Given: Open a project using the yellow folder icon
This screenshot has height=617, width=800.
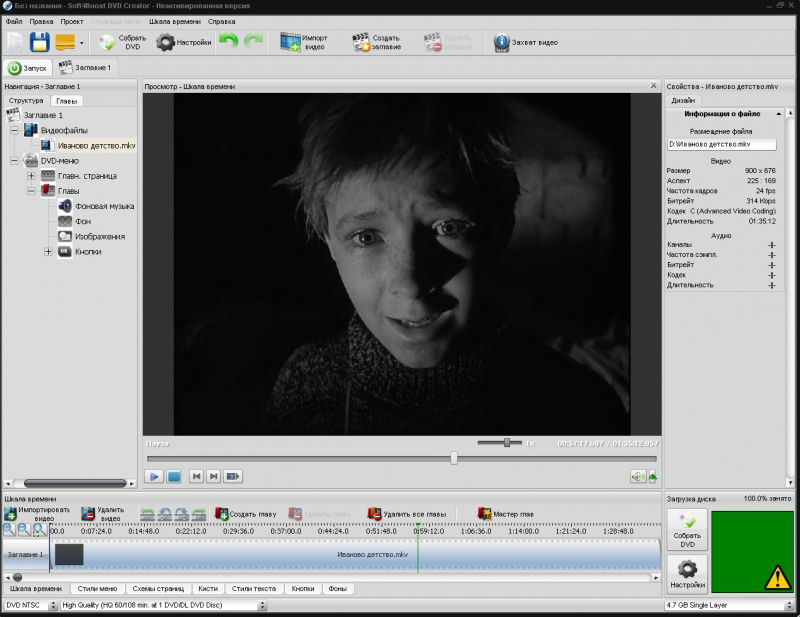Looking at the screenshot, I should tap(65, 42).
